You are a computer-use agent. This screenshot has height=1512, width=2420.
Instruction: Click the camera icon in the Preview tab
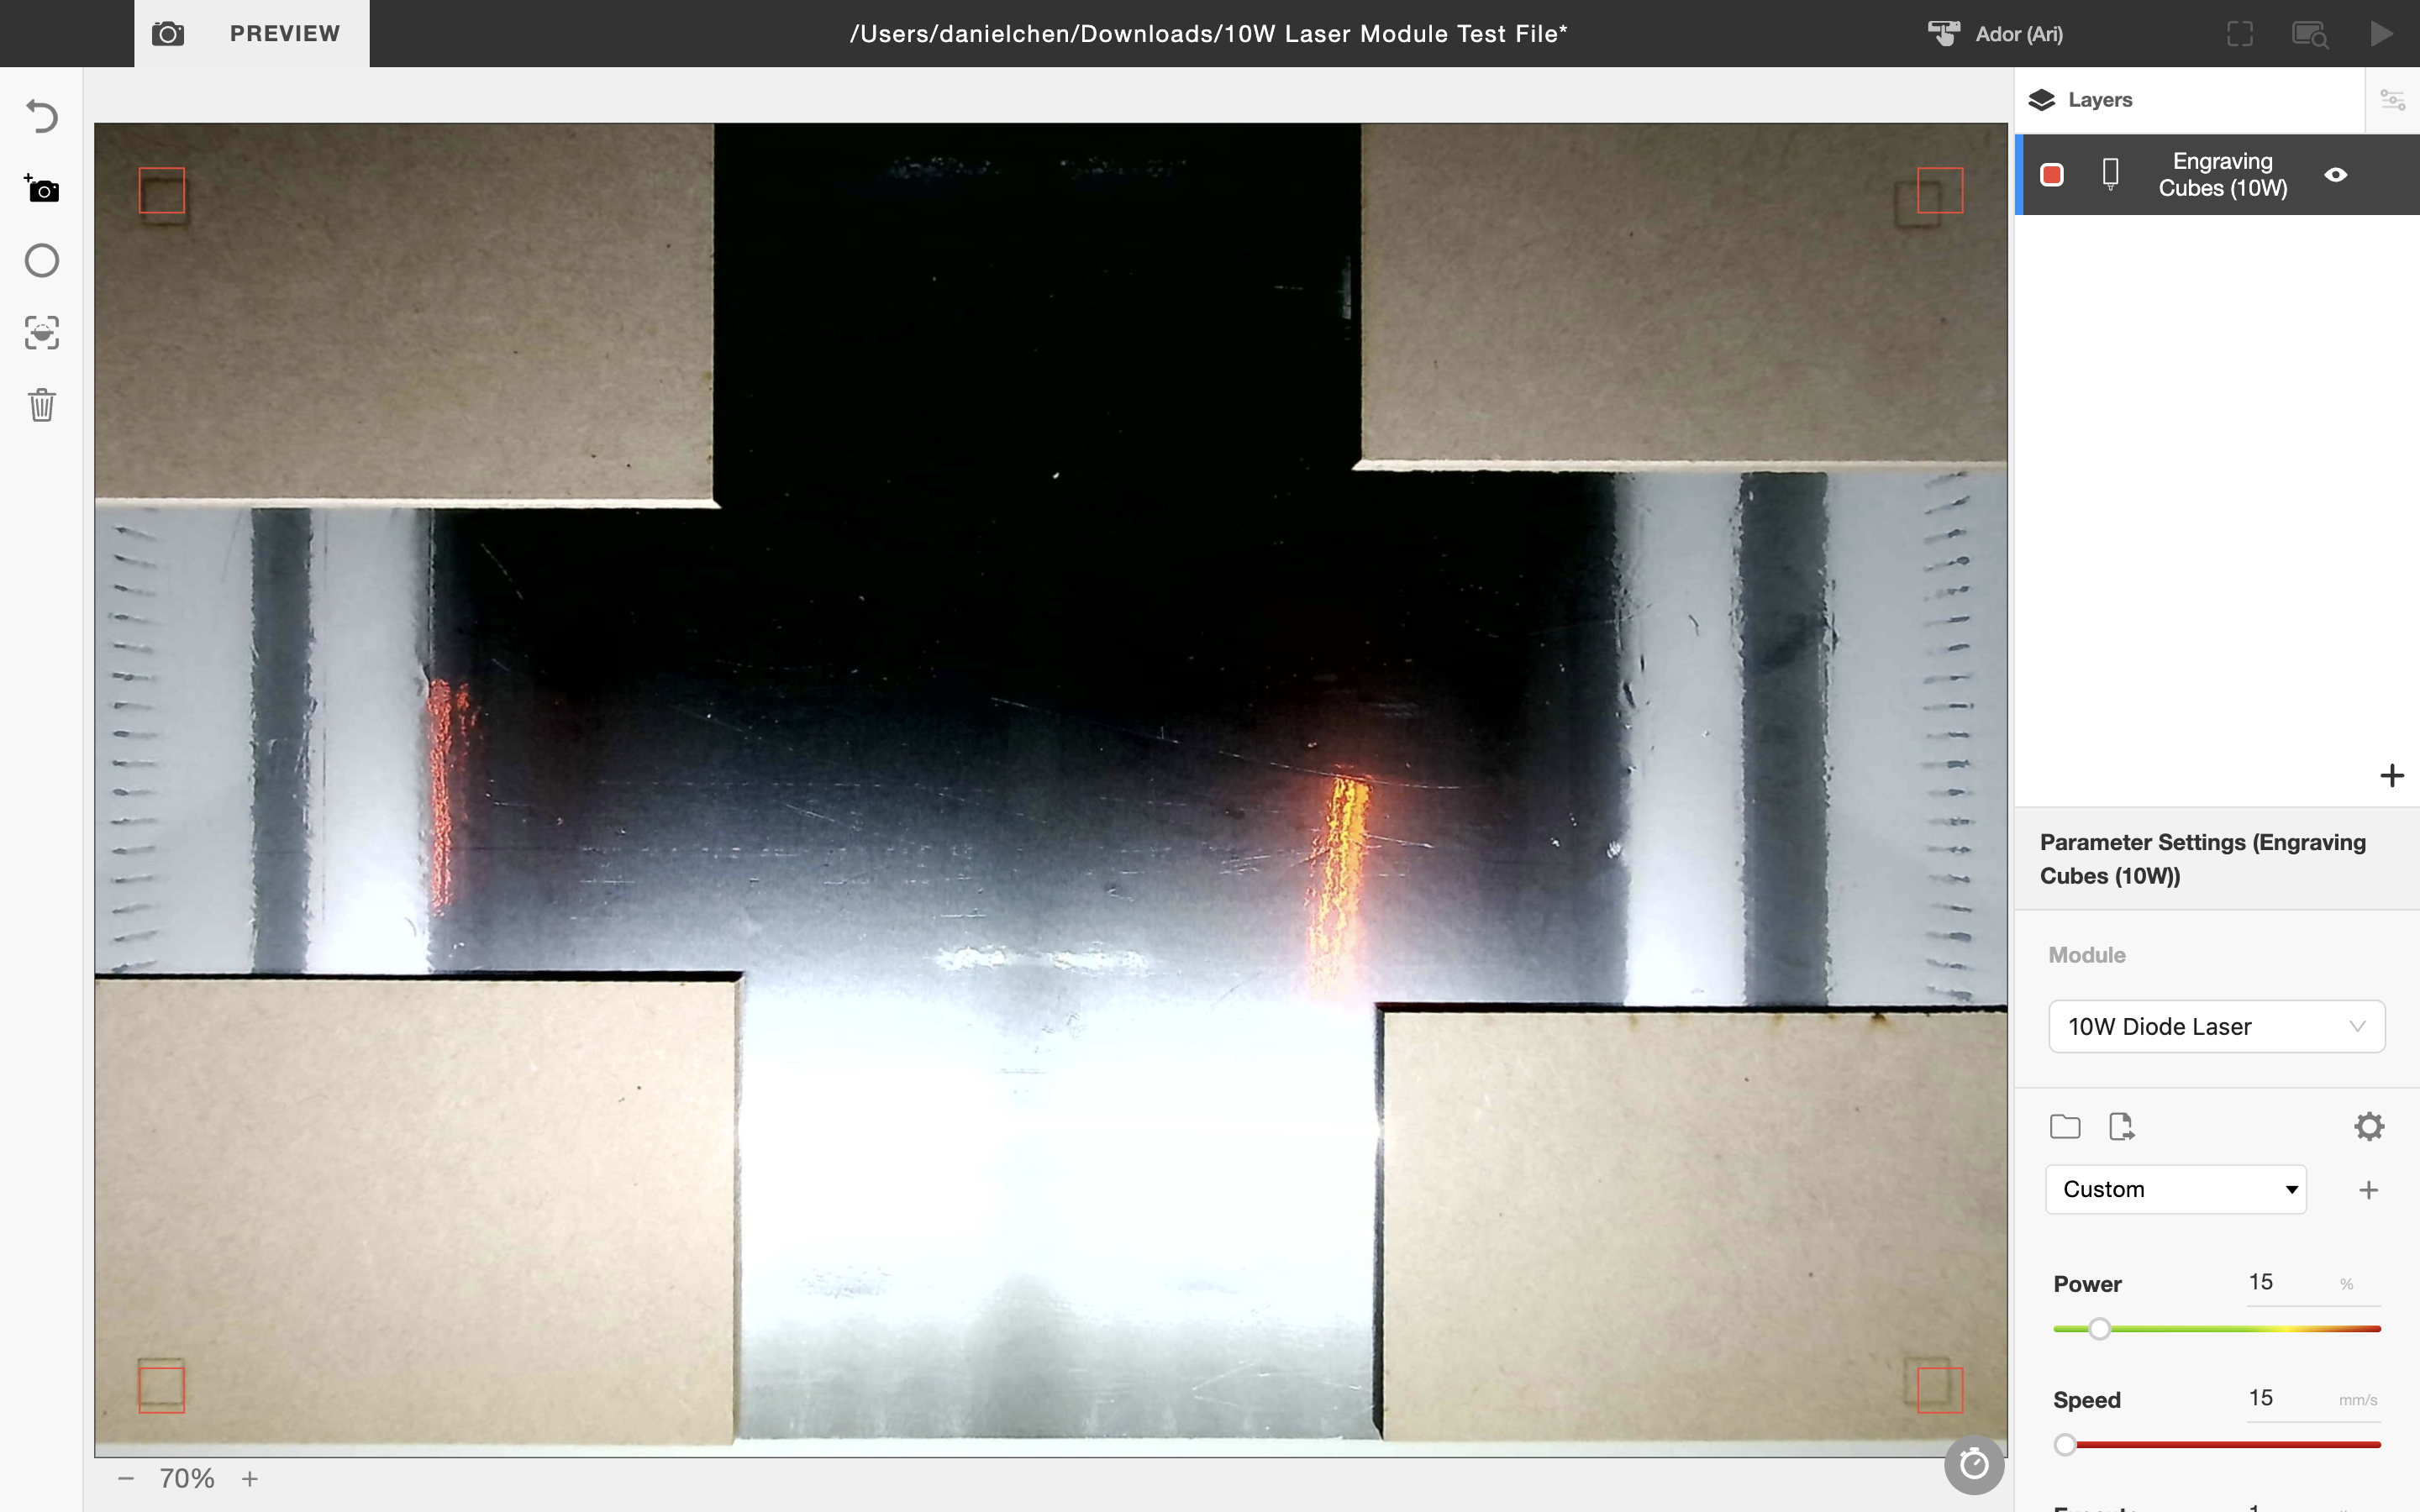click(168, 34)
